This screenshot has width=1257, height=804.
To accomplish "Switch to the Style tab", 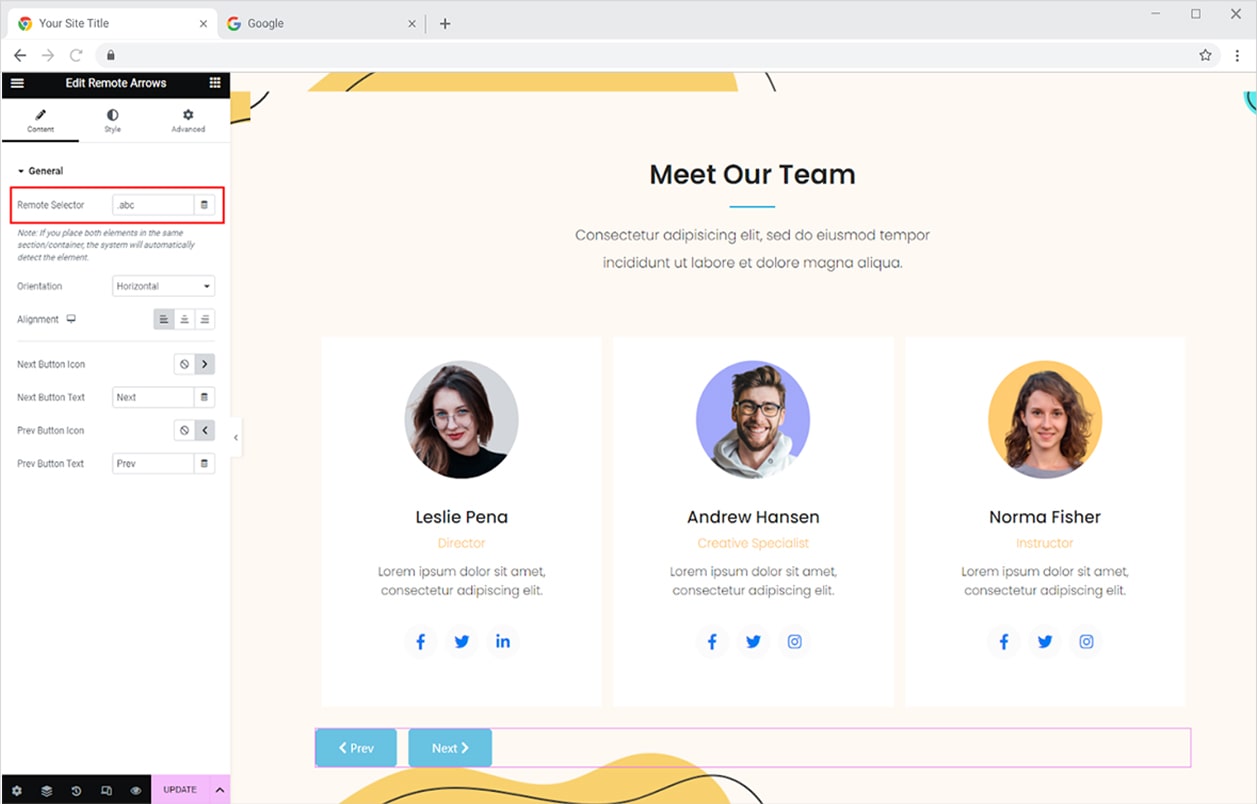I will coord(112,121).
